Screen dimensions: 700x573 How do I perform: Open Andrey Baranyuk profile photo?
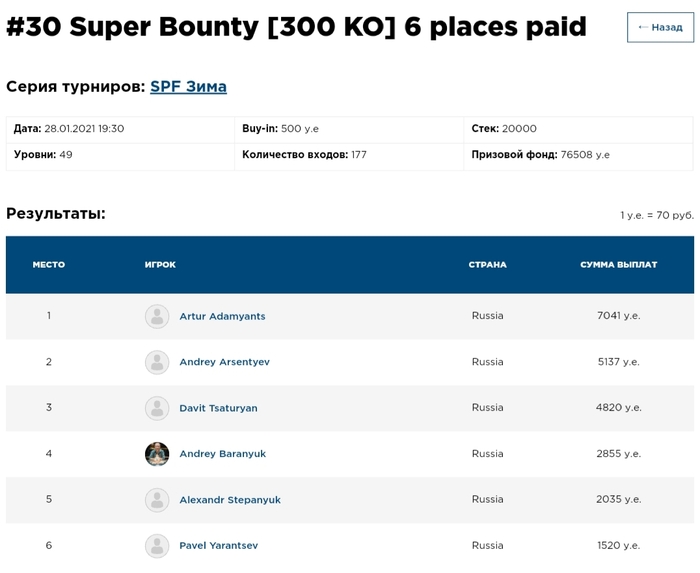(157, 454)
